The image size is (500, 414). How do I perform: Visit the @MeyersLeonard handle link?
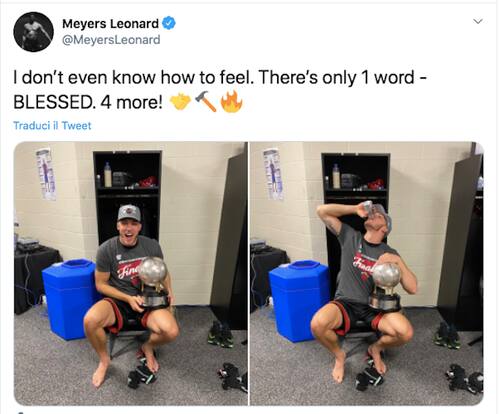[x=111, y=40]
